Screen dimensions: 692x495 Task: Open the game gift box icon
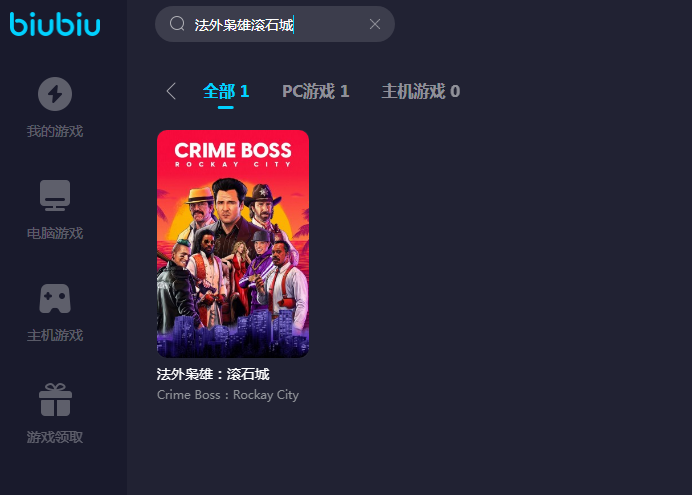click(x=55, y=400)
